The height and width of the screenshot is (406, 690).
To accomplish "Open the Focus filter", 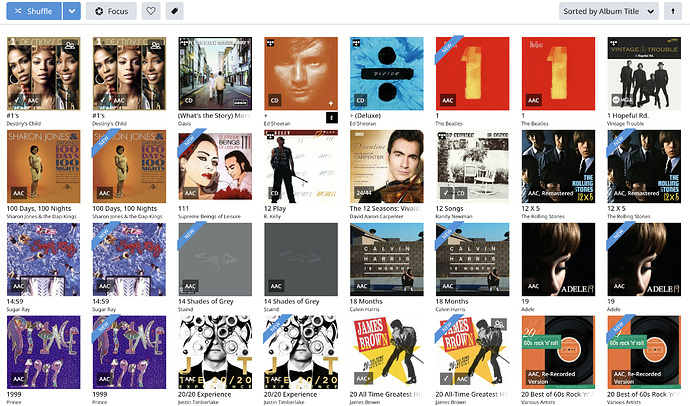I will (111, 11).
